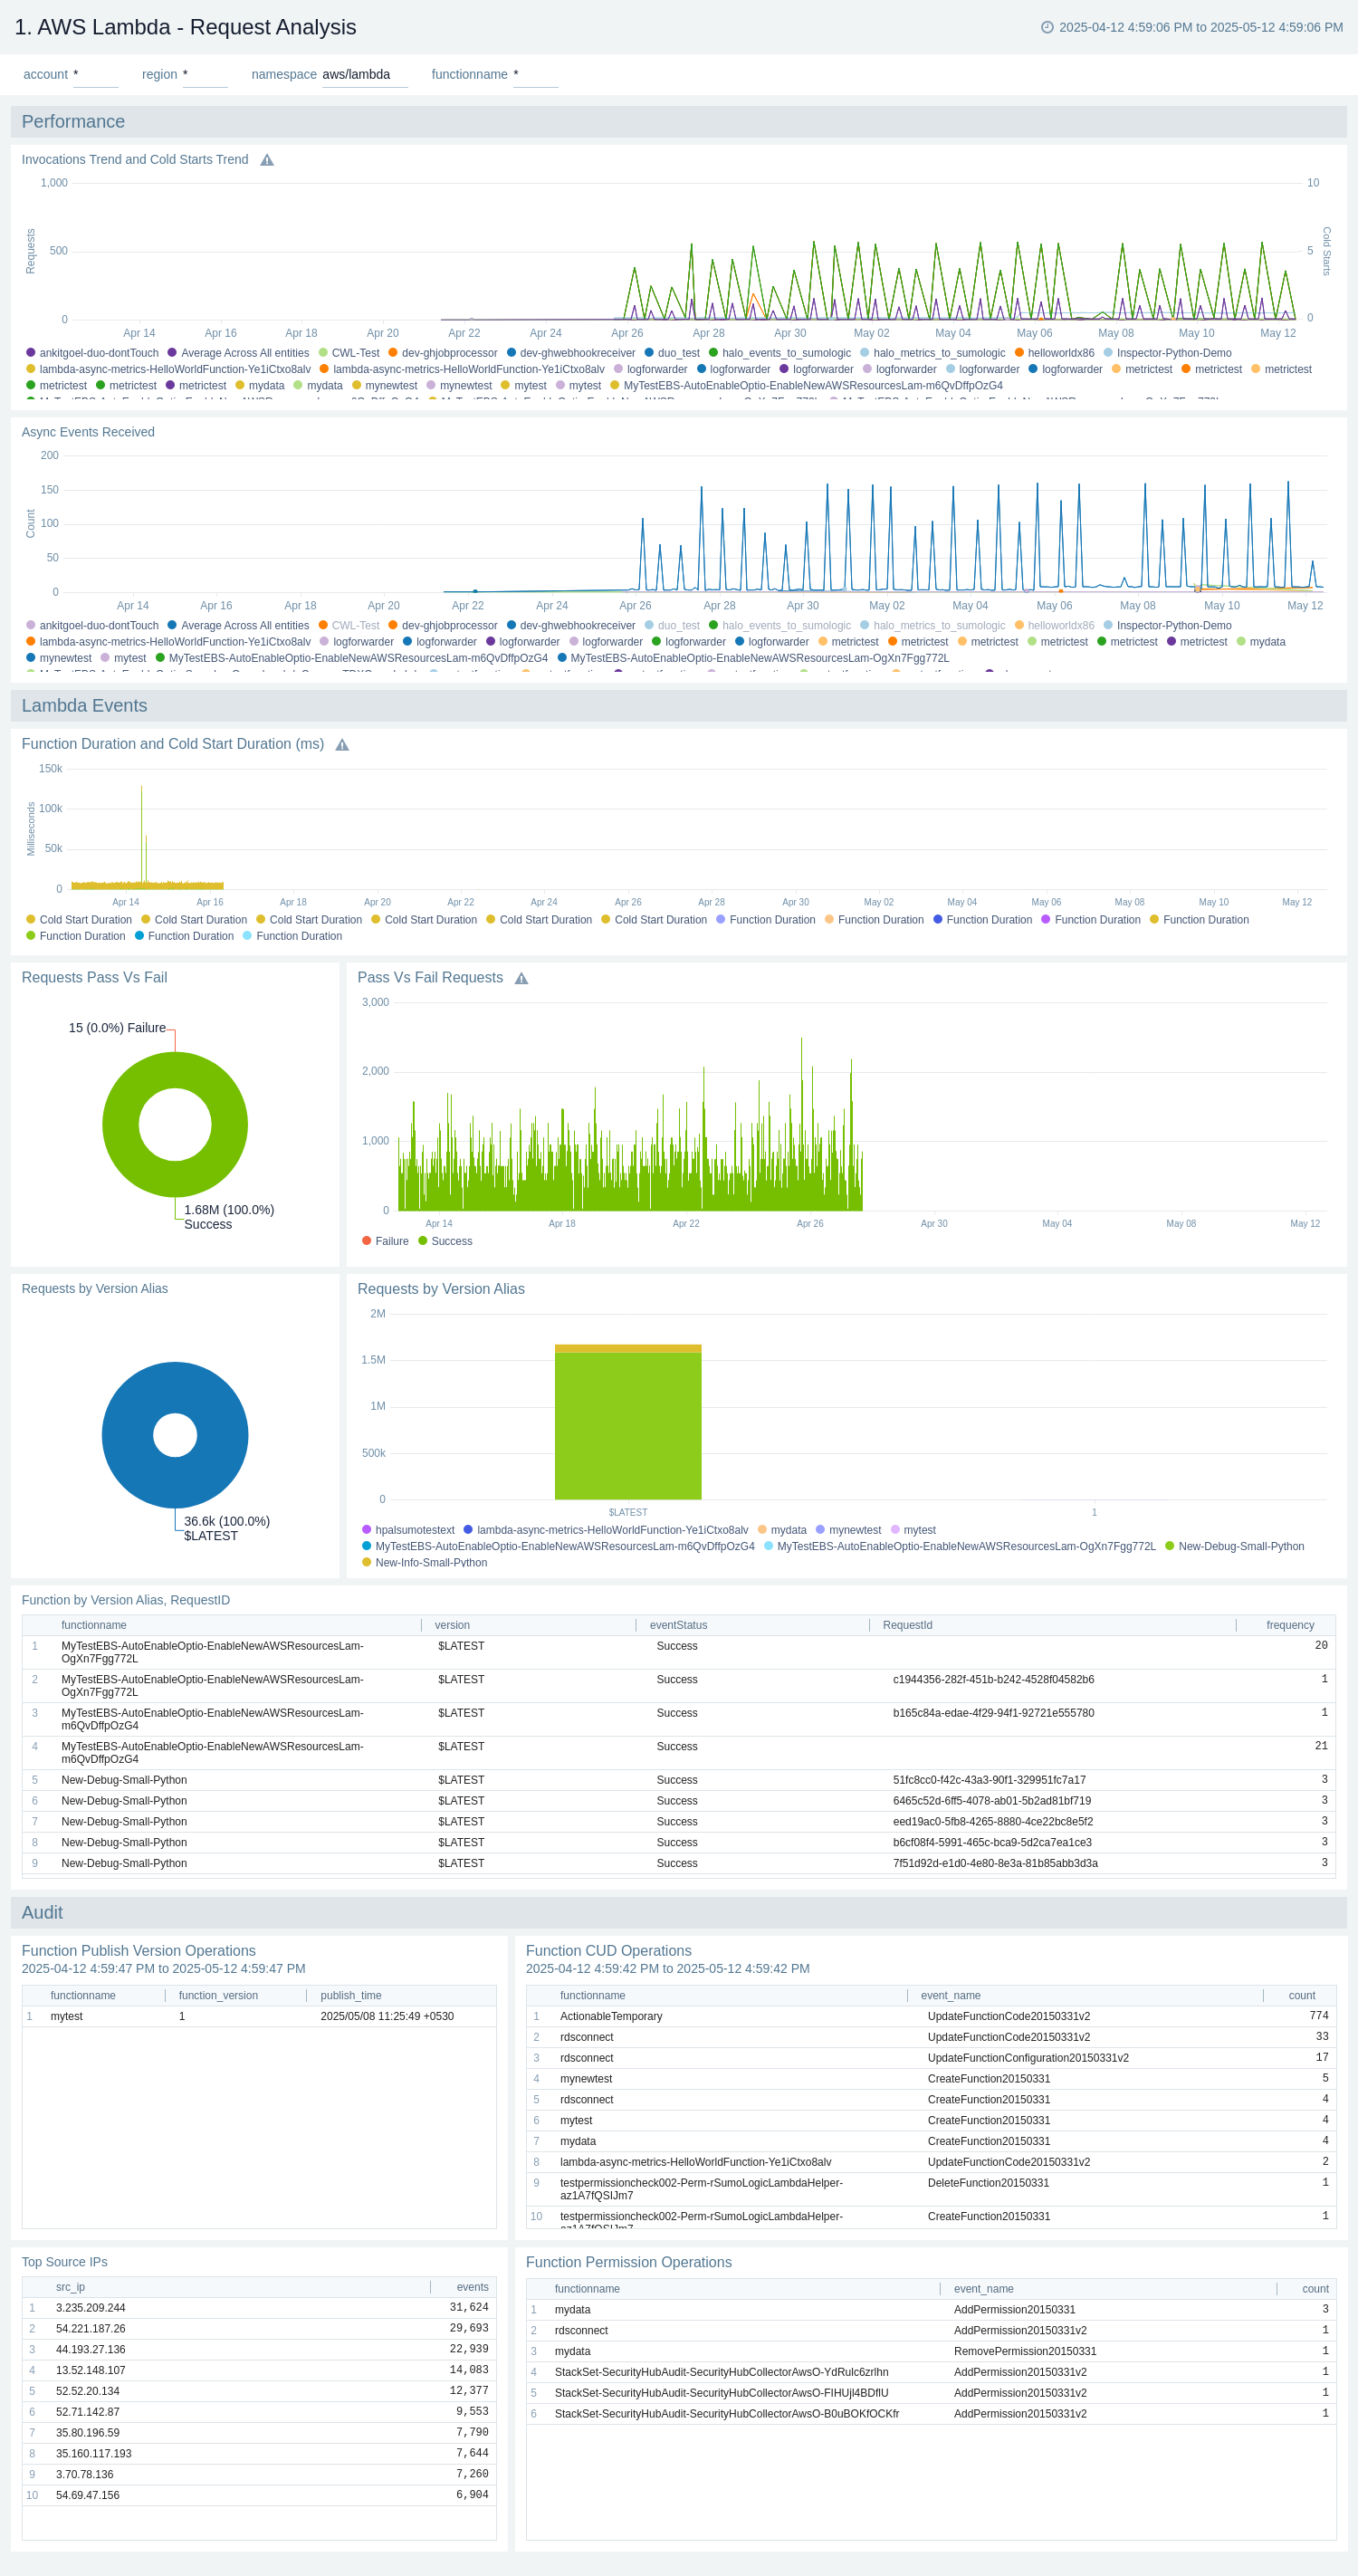This screenshot has height=2576, width=1358.
Task: Sort by the frequency column header
Action: coord(1289,1625)
